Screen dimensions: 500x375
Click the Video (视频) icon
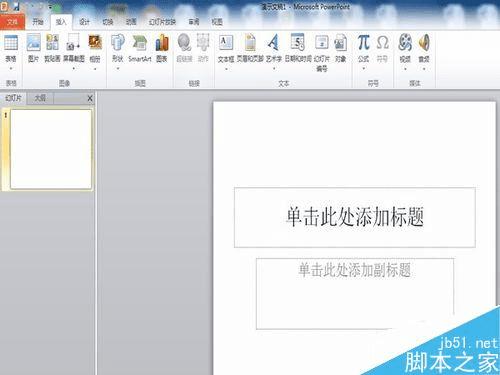(405, 43)
